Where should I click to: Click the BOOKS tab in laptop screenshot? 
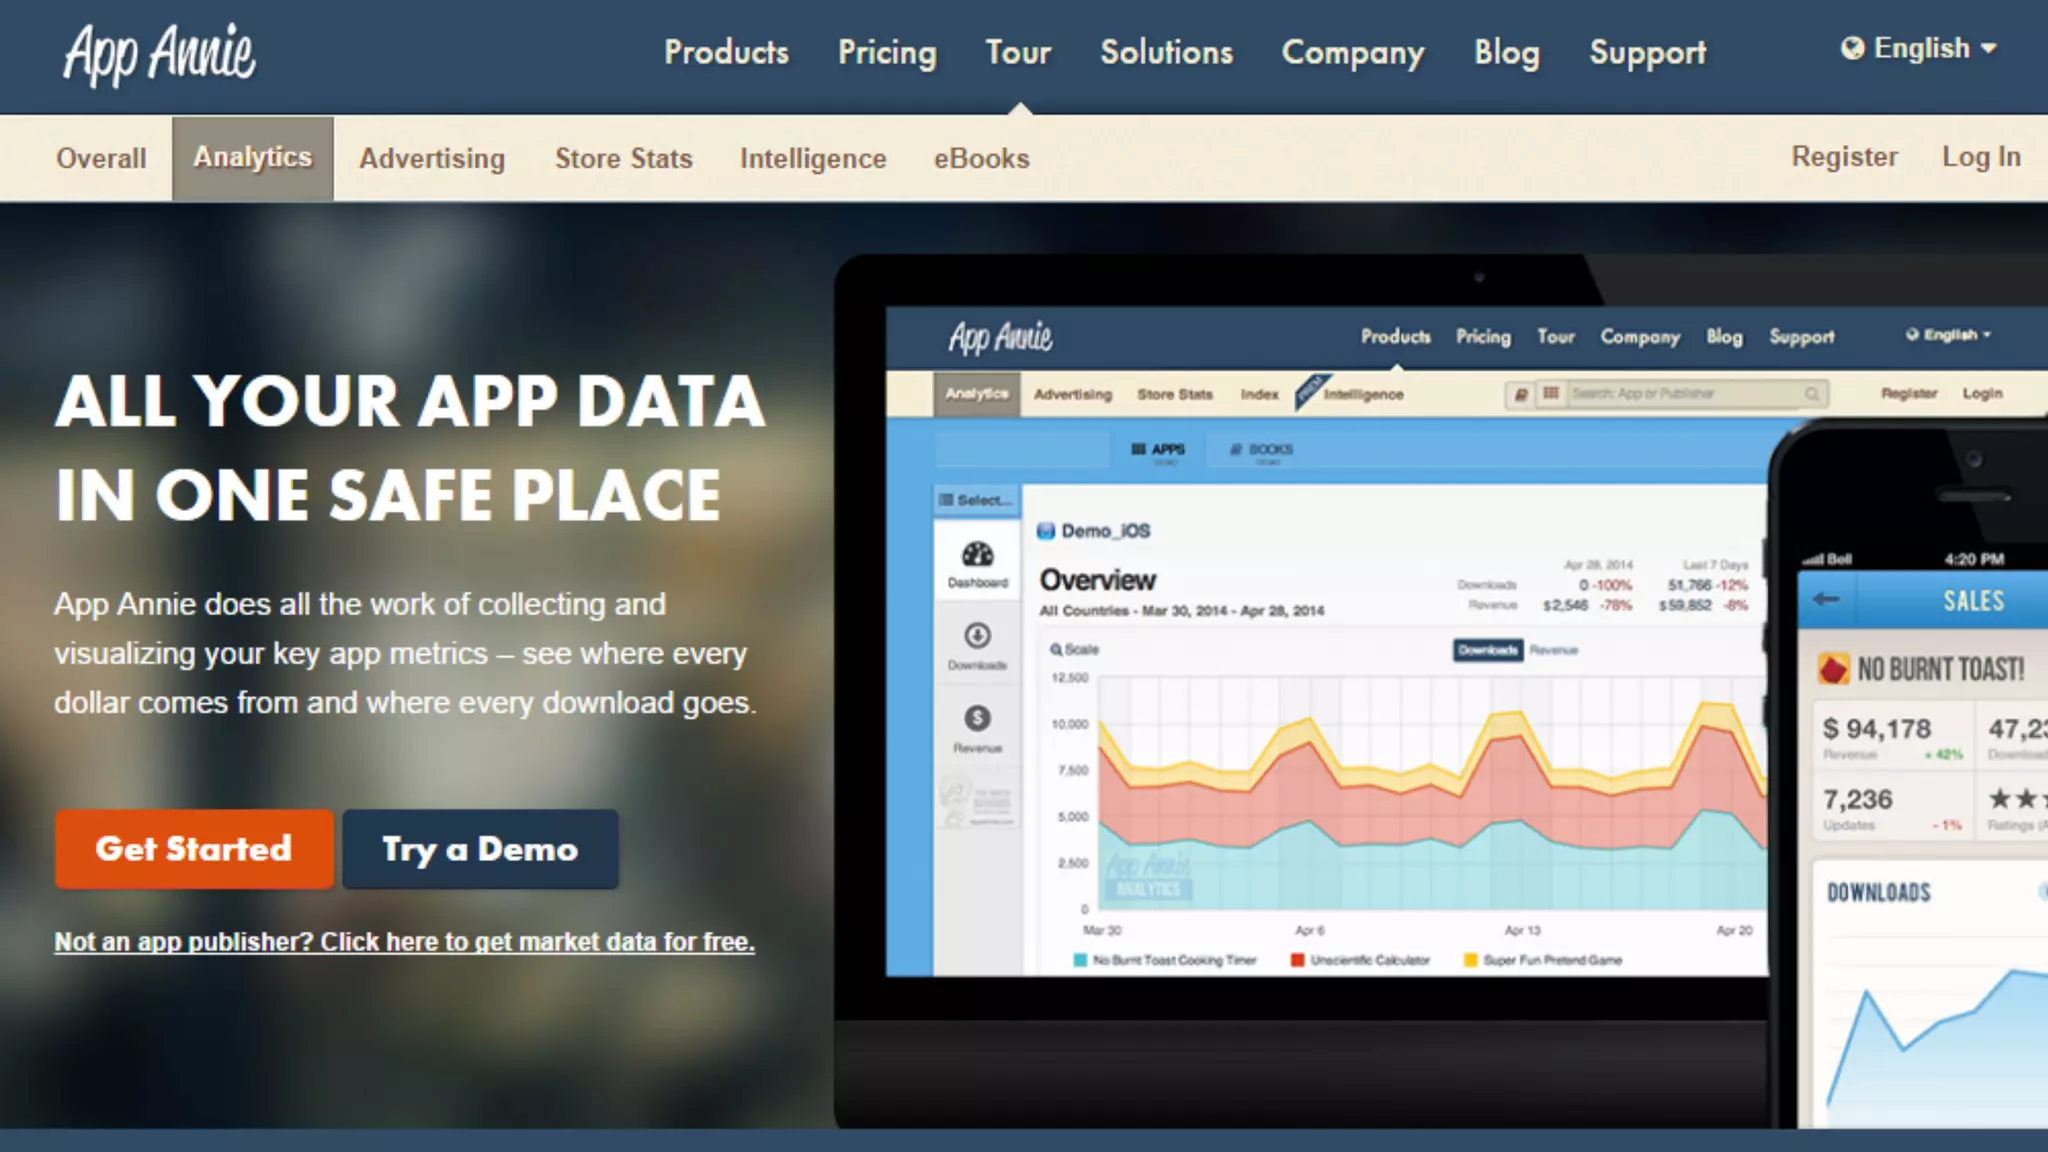click(1261, 450)
